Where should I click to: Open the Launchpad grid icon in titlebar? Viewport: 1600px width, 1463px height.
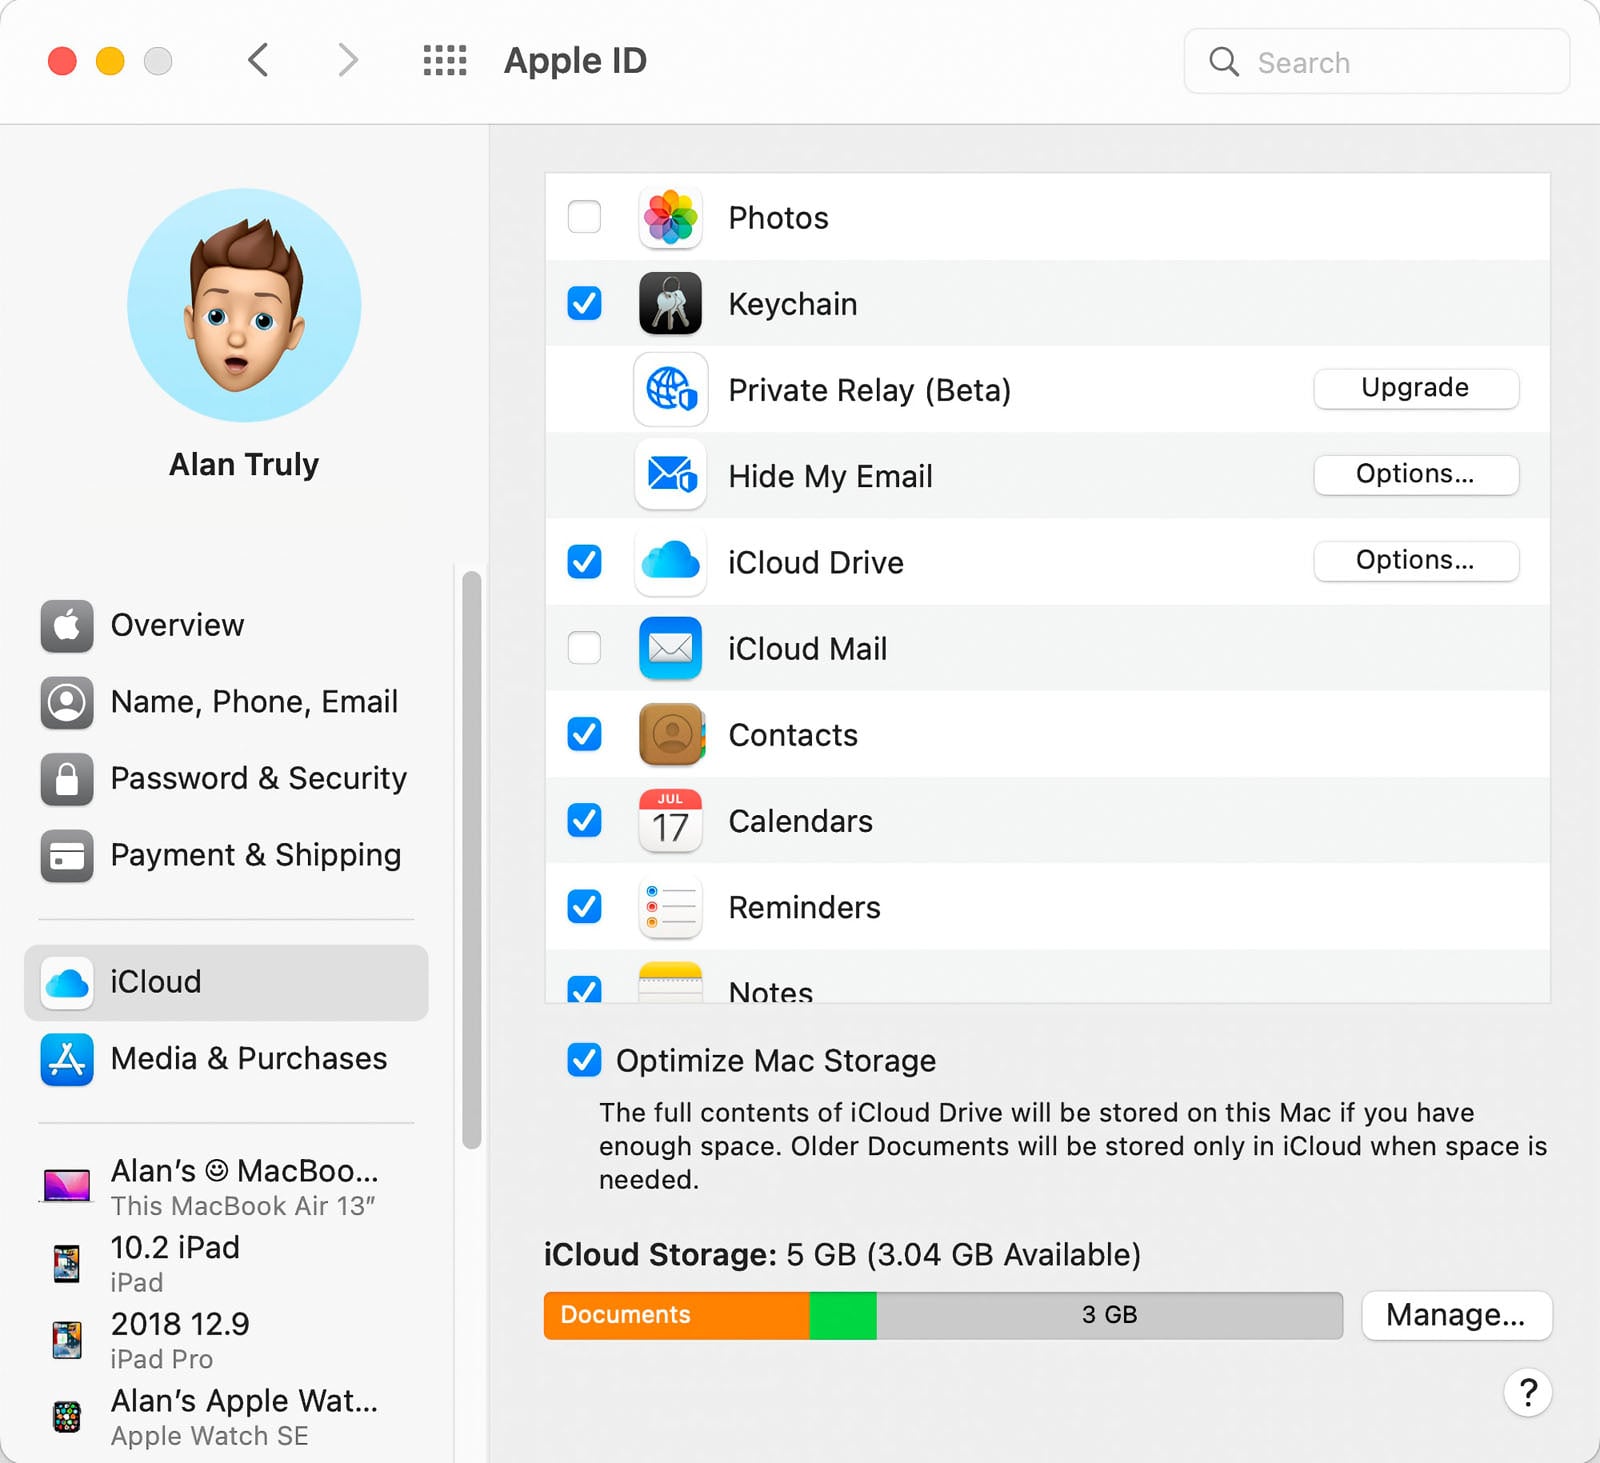tap(443, 60)
